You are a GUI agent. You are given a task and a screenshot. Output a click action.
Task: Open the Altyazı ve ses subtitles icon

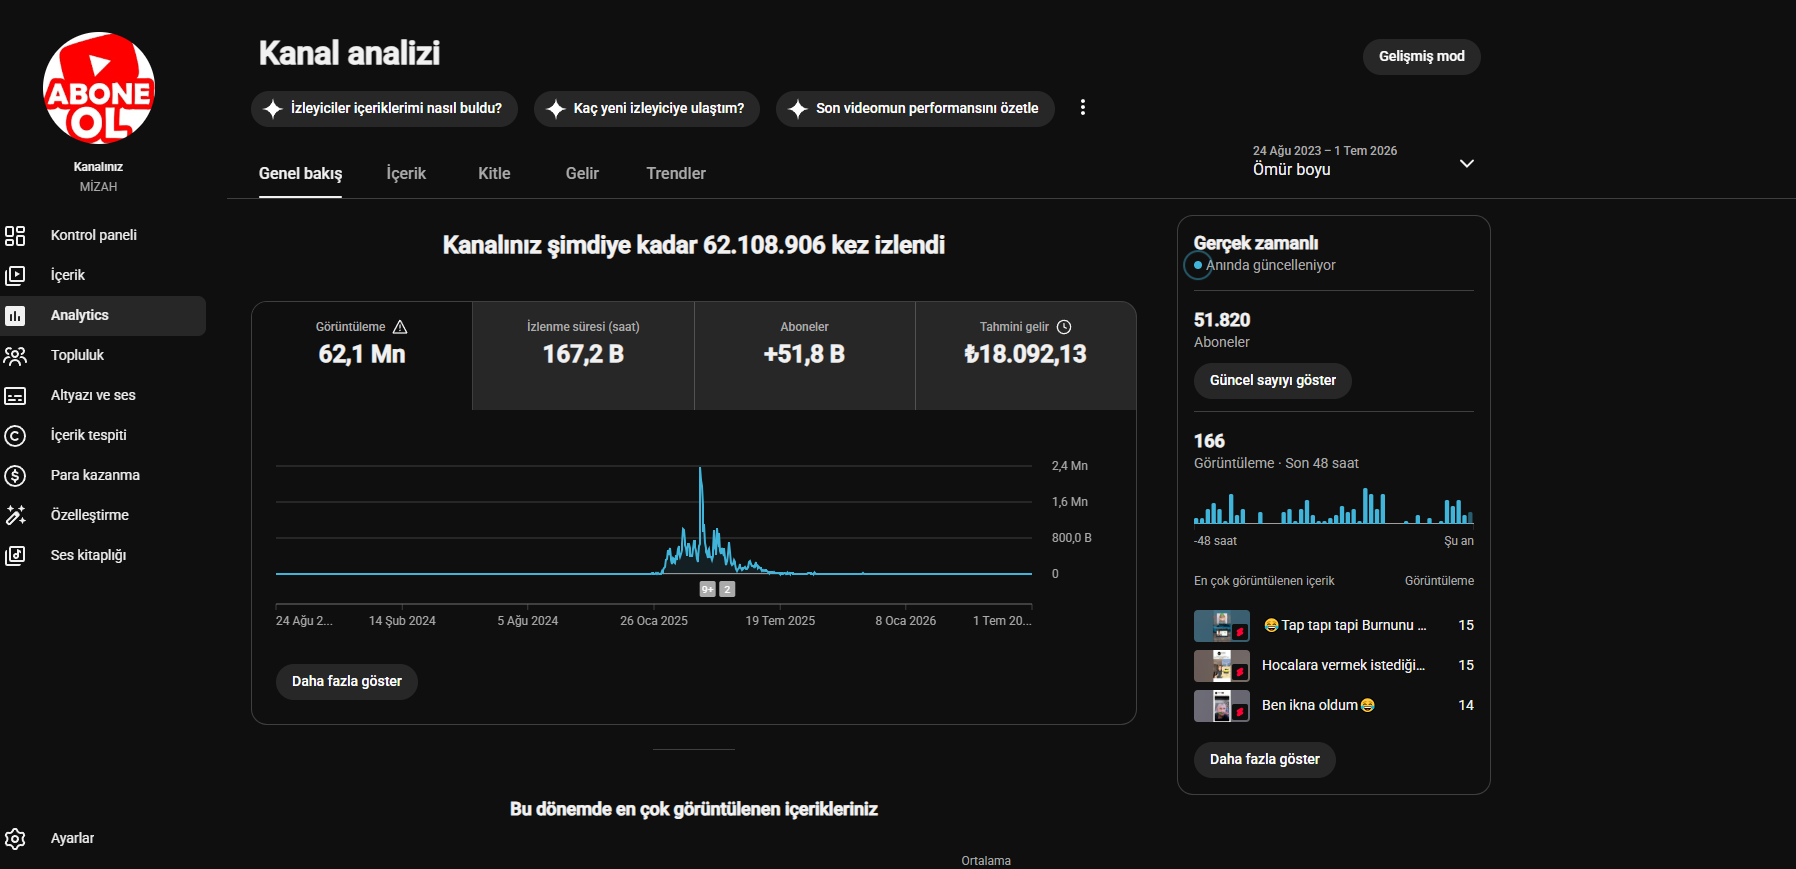click(x=15, y=395)
